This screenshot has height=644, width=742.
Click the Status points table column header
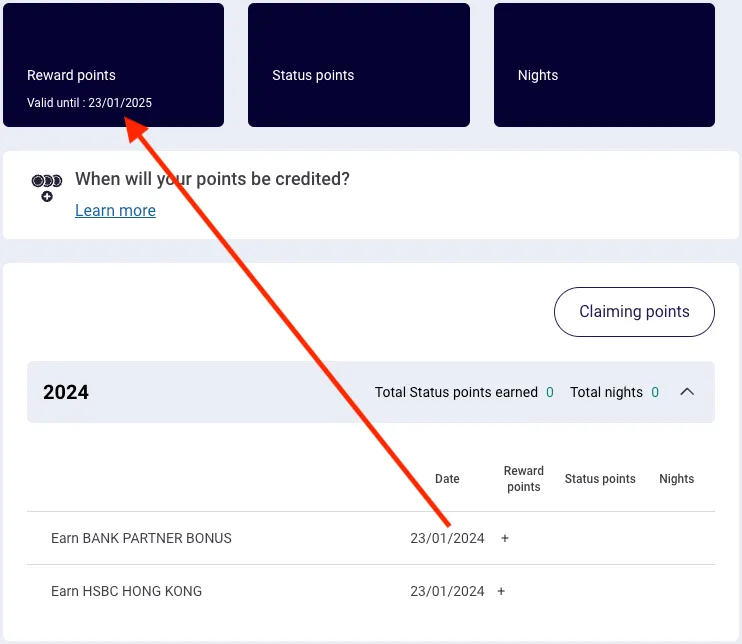click(600, 479)
